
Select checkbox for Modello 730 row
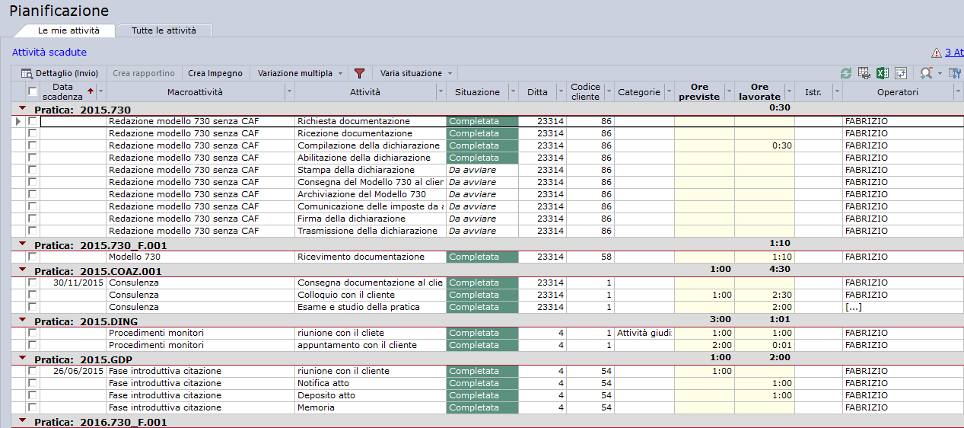point(33,257)
